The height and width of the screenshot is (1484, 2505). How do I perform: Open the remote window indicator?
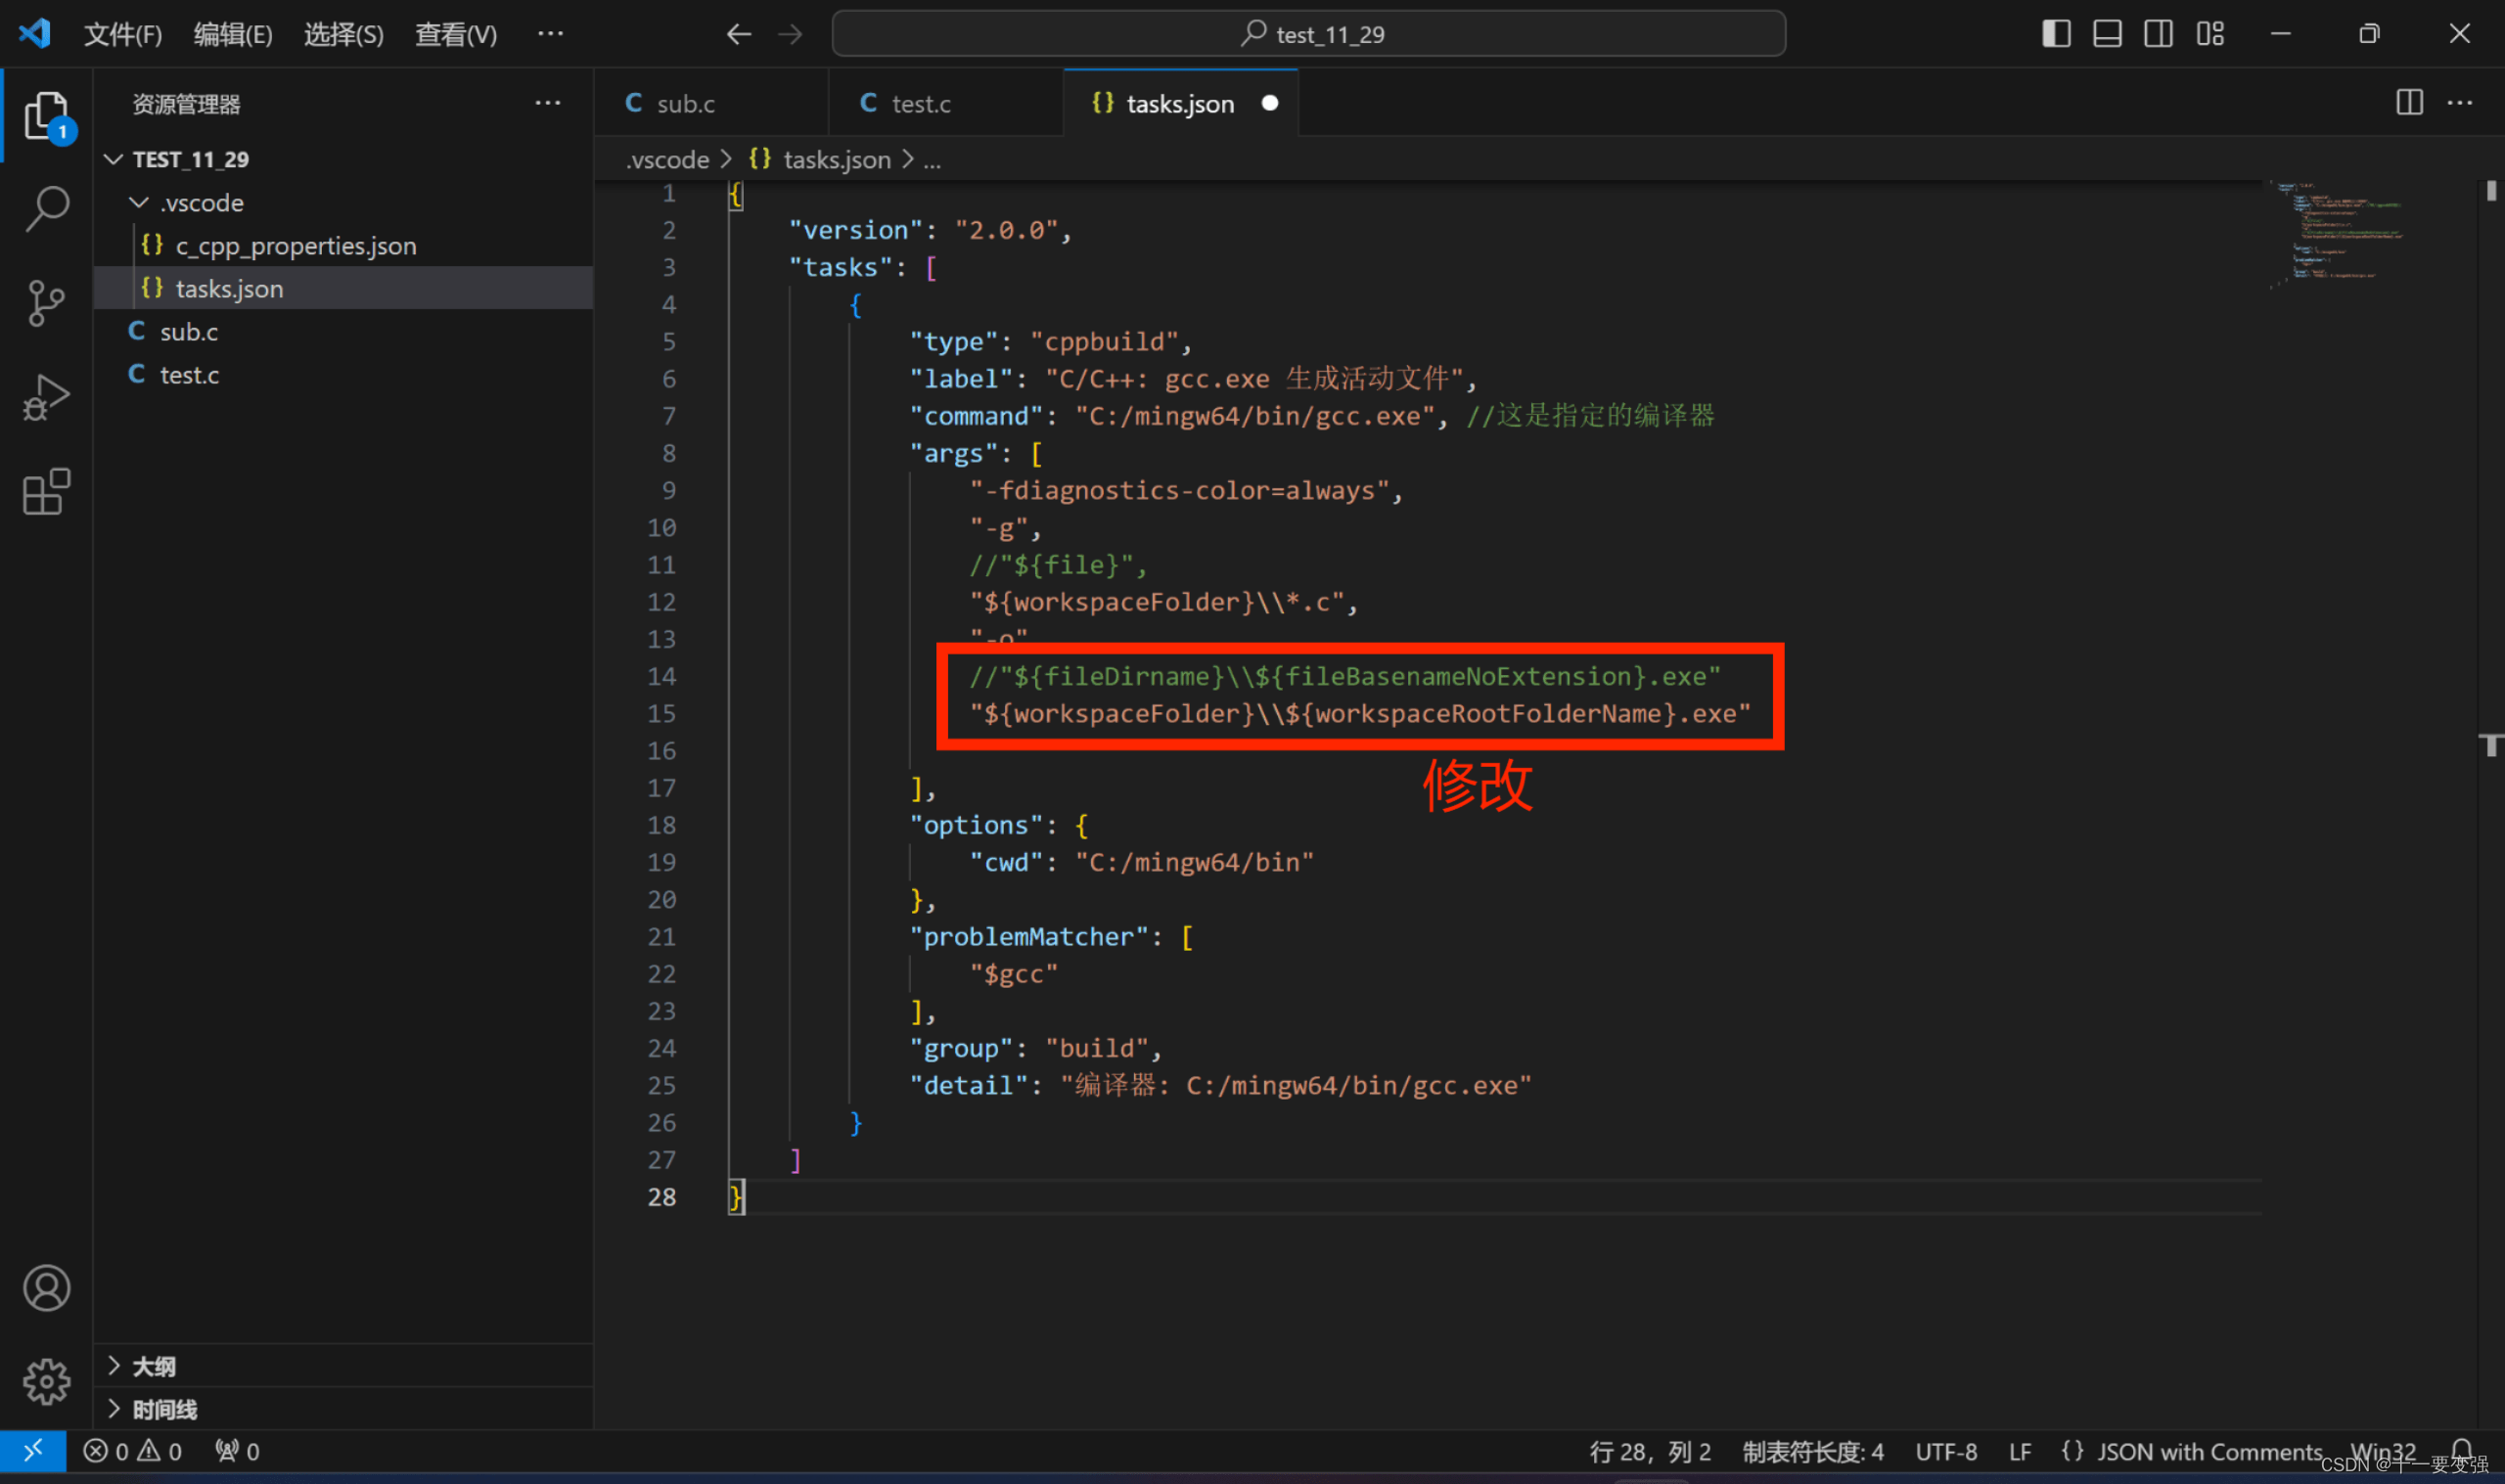coord(33,1450)
